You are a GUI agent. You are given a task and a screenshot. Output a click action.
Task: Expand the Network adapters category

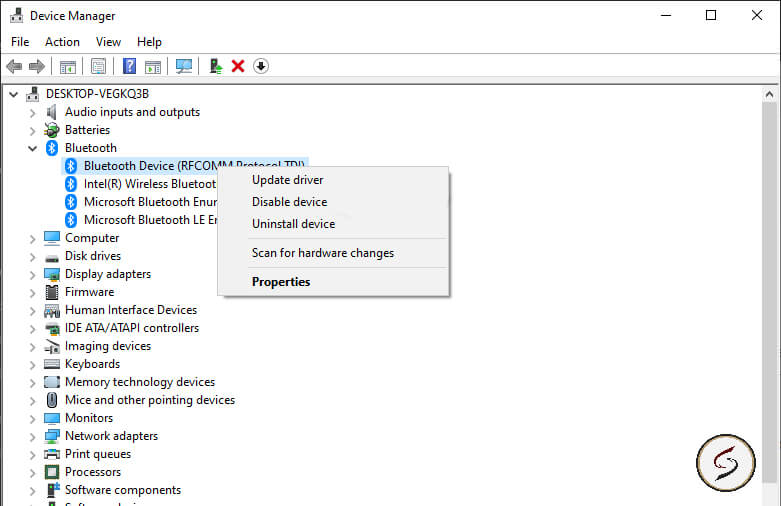click(x=32, y=437)
